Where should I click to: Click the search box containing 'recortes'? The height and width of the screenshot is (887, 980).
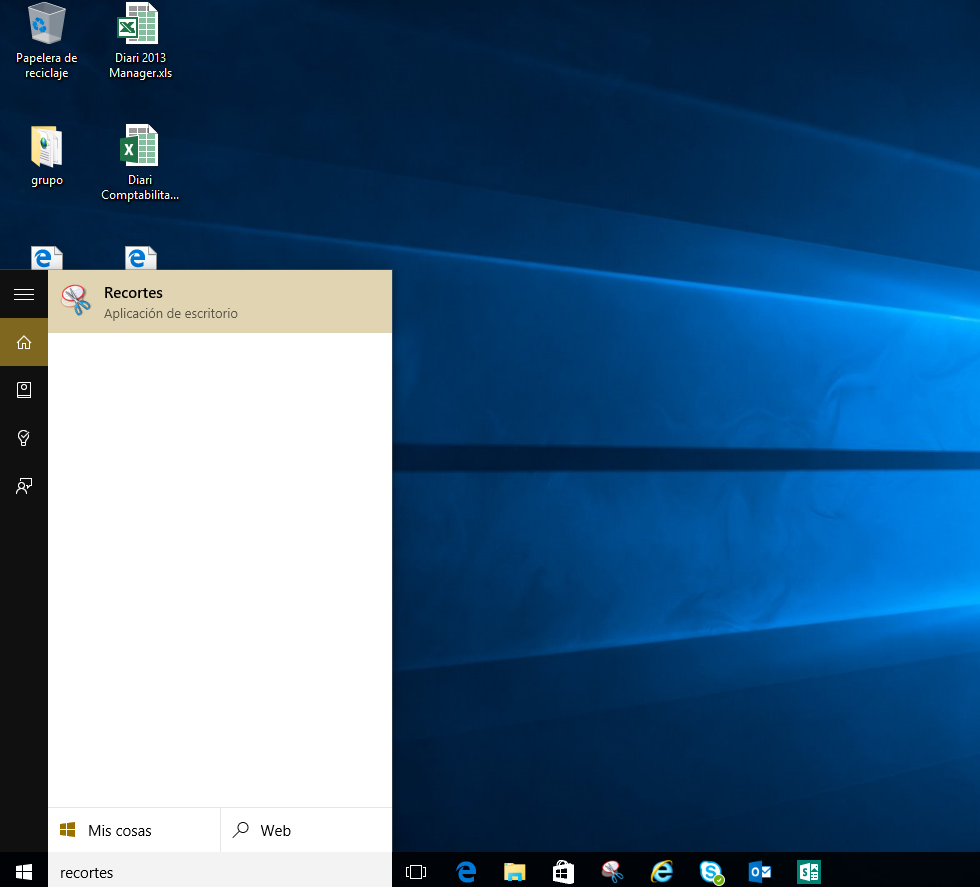tap(220, 872)
